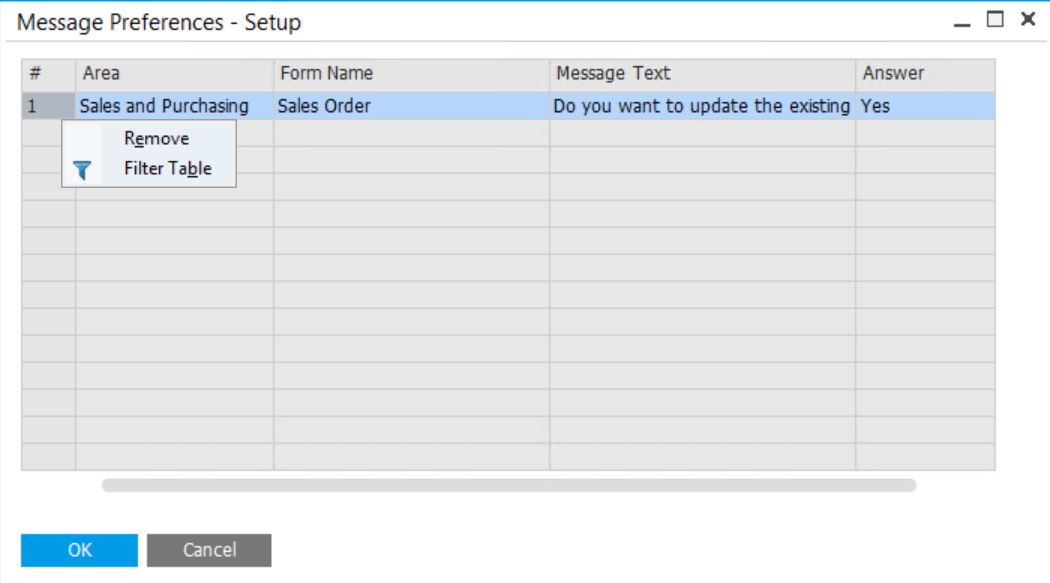The height and width of the screenshot is (583, 1050).
Task: Close the Message Preferences window
Action: point(1027,19)
